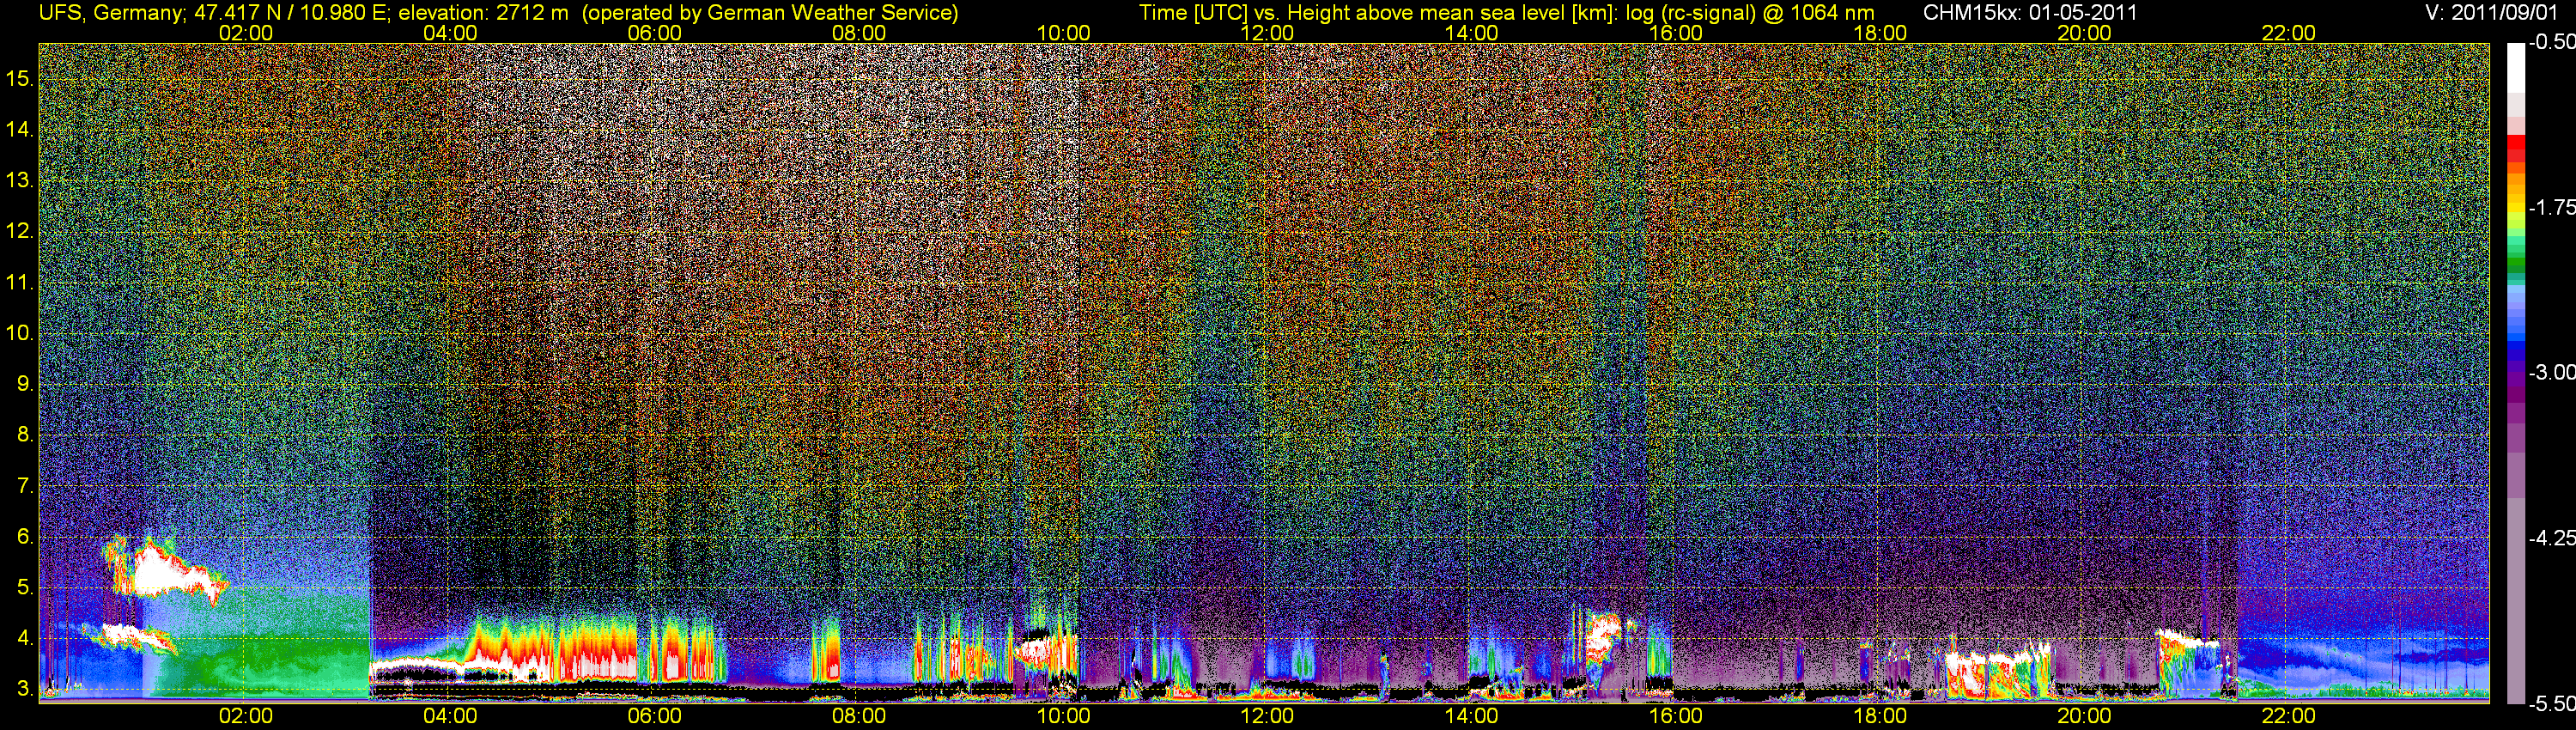Click the 10:00 label on the top time axis
The image size is (2576, 730).
1063,33
